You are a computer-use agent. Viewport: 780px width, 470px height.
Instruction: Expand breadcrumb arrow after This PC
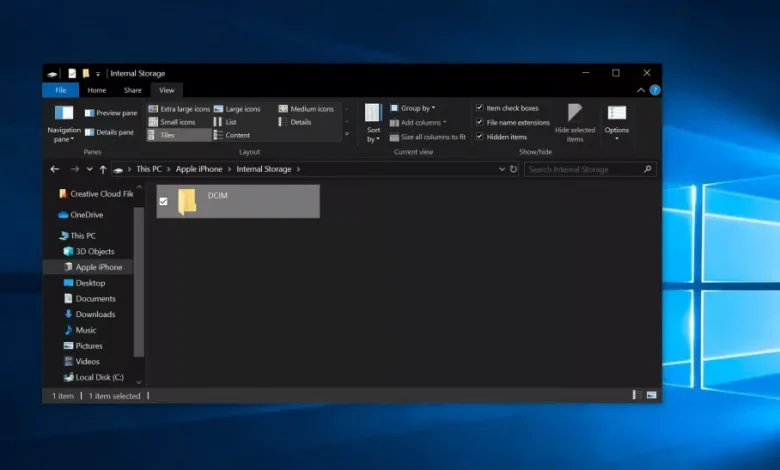169,169
